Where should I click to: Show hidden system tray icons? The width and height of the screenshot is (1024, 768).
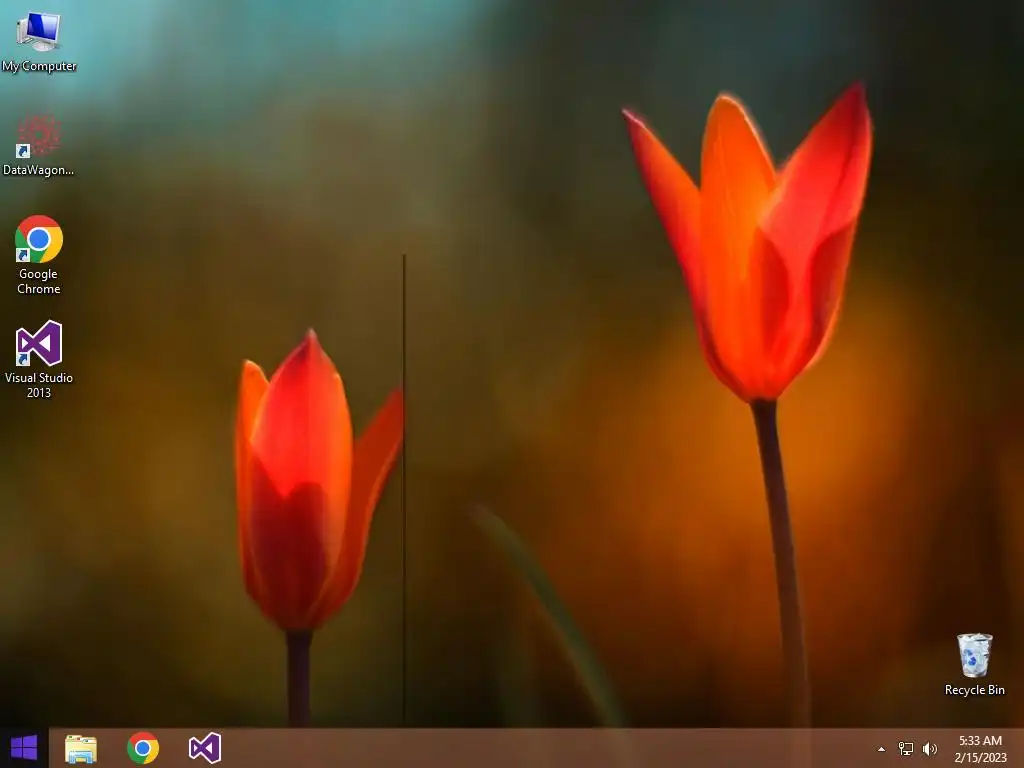pyautogui.click(x=882, y=749)
